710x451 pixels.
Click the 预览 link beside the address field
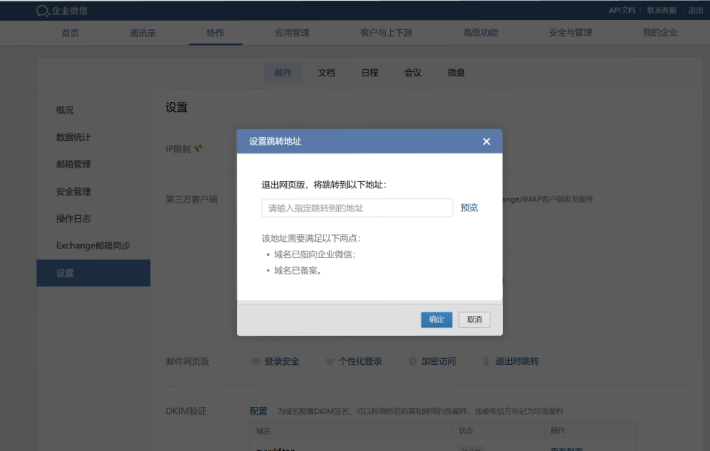(469, 208)
